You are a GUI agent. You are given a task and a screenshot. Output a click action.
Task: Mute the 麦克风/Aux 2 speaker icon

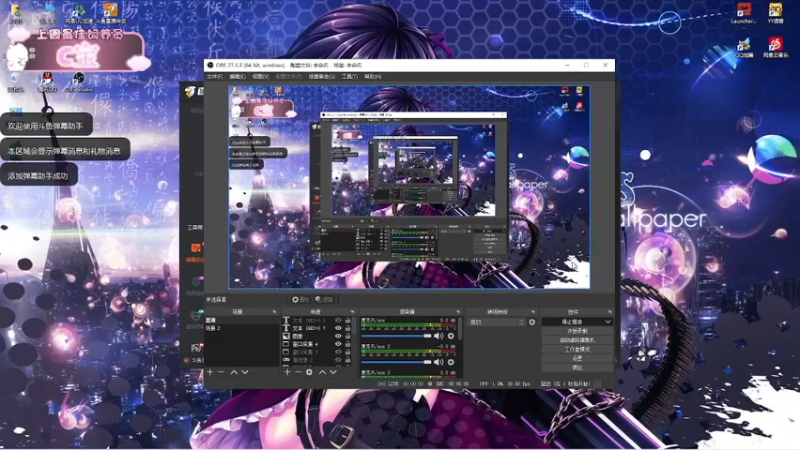pos(438,362)
